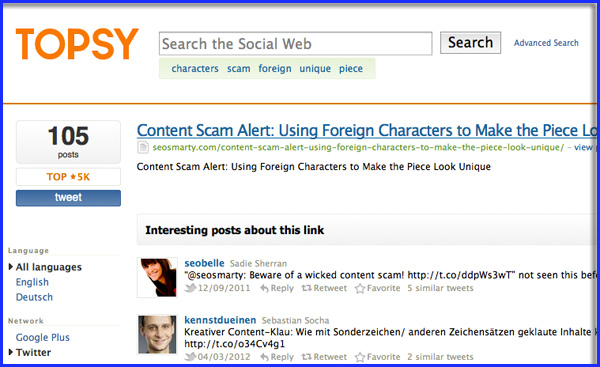600x367 pixels.
Task: Click the Search the Social Web field
Action: pyautogui.click(x=295, y=44)
